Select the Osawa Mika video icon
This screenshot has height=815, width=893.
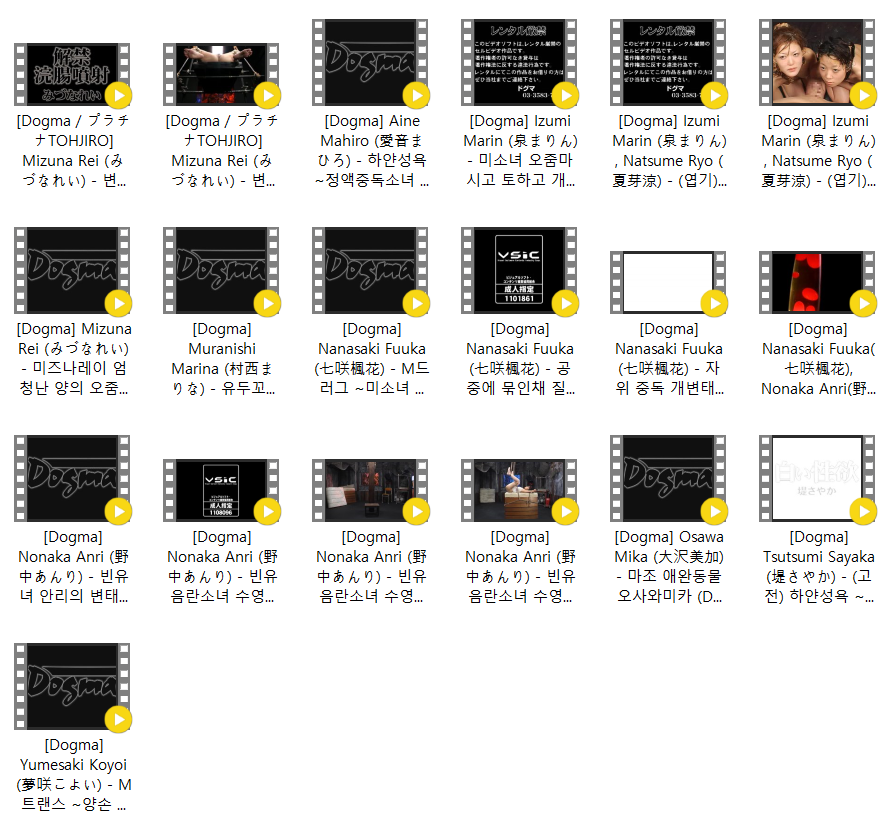point(668,478)
